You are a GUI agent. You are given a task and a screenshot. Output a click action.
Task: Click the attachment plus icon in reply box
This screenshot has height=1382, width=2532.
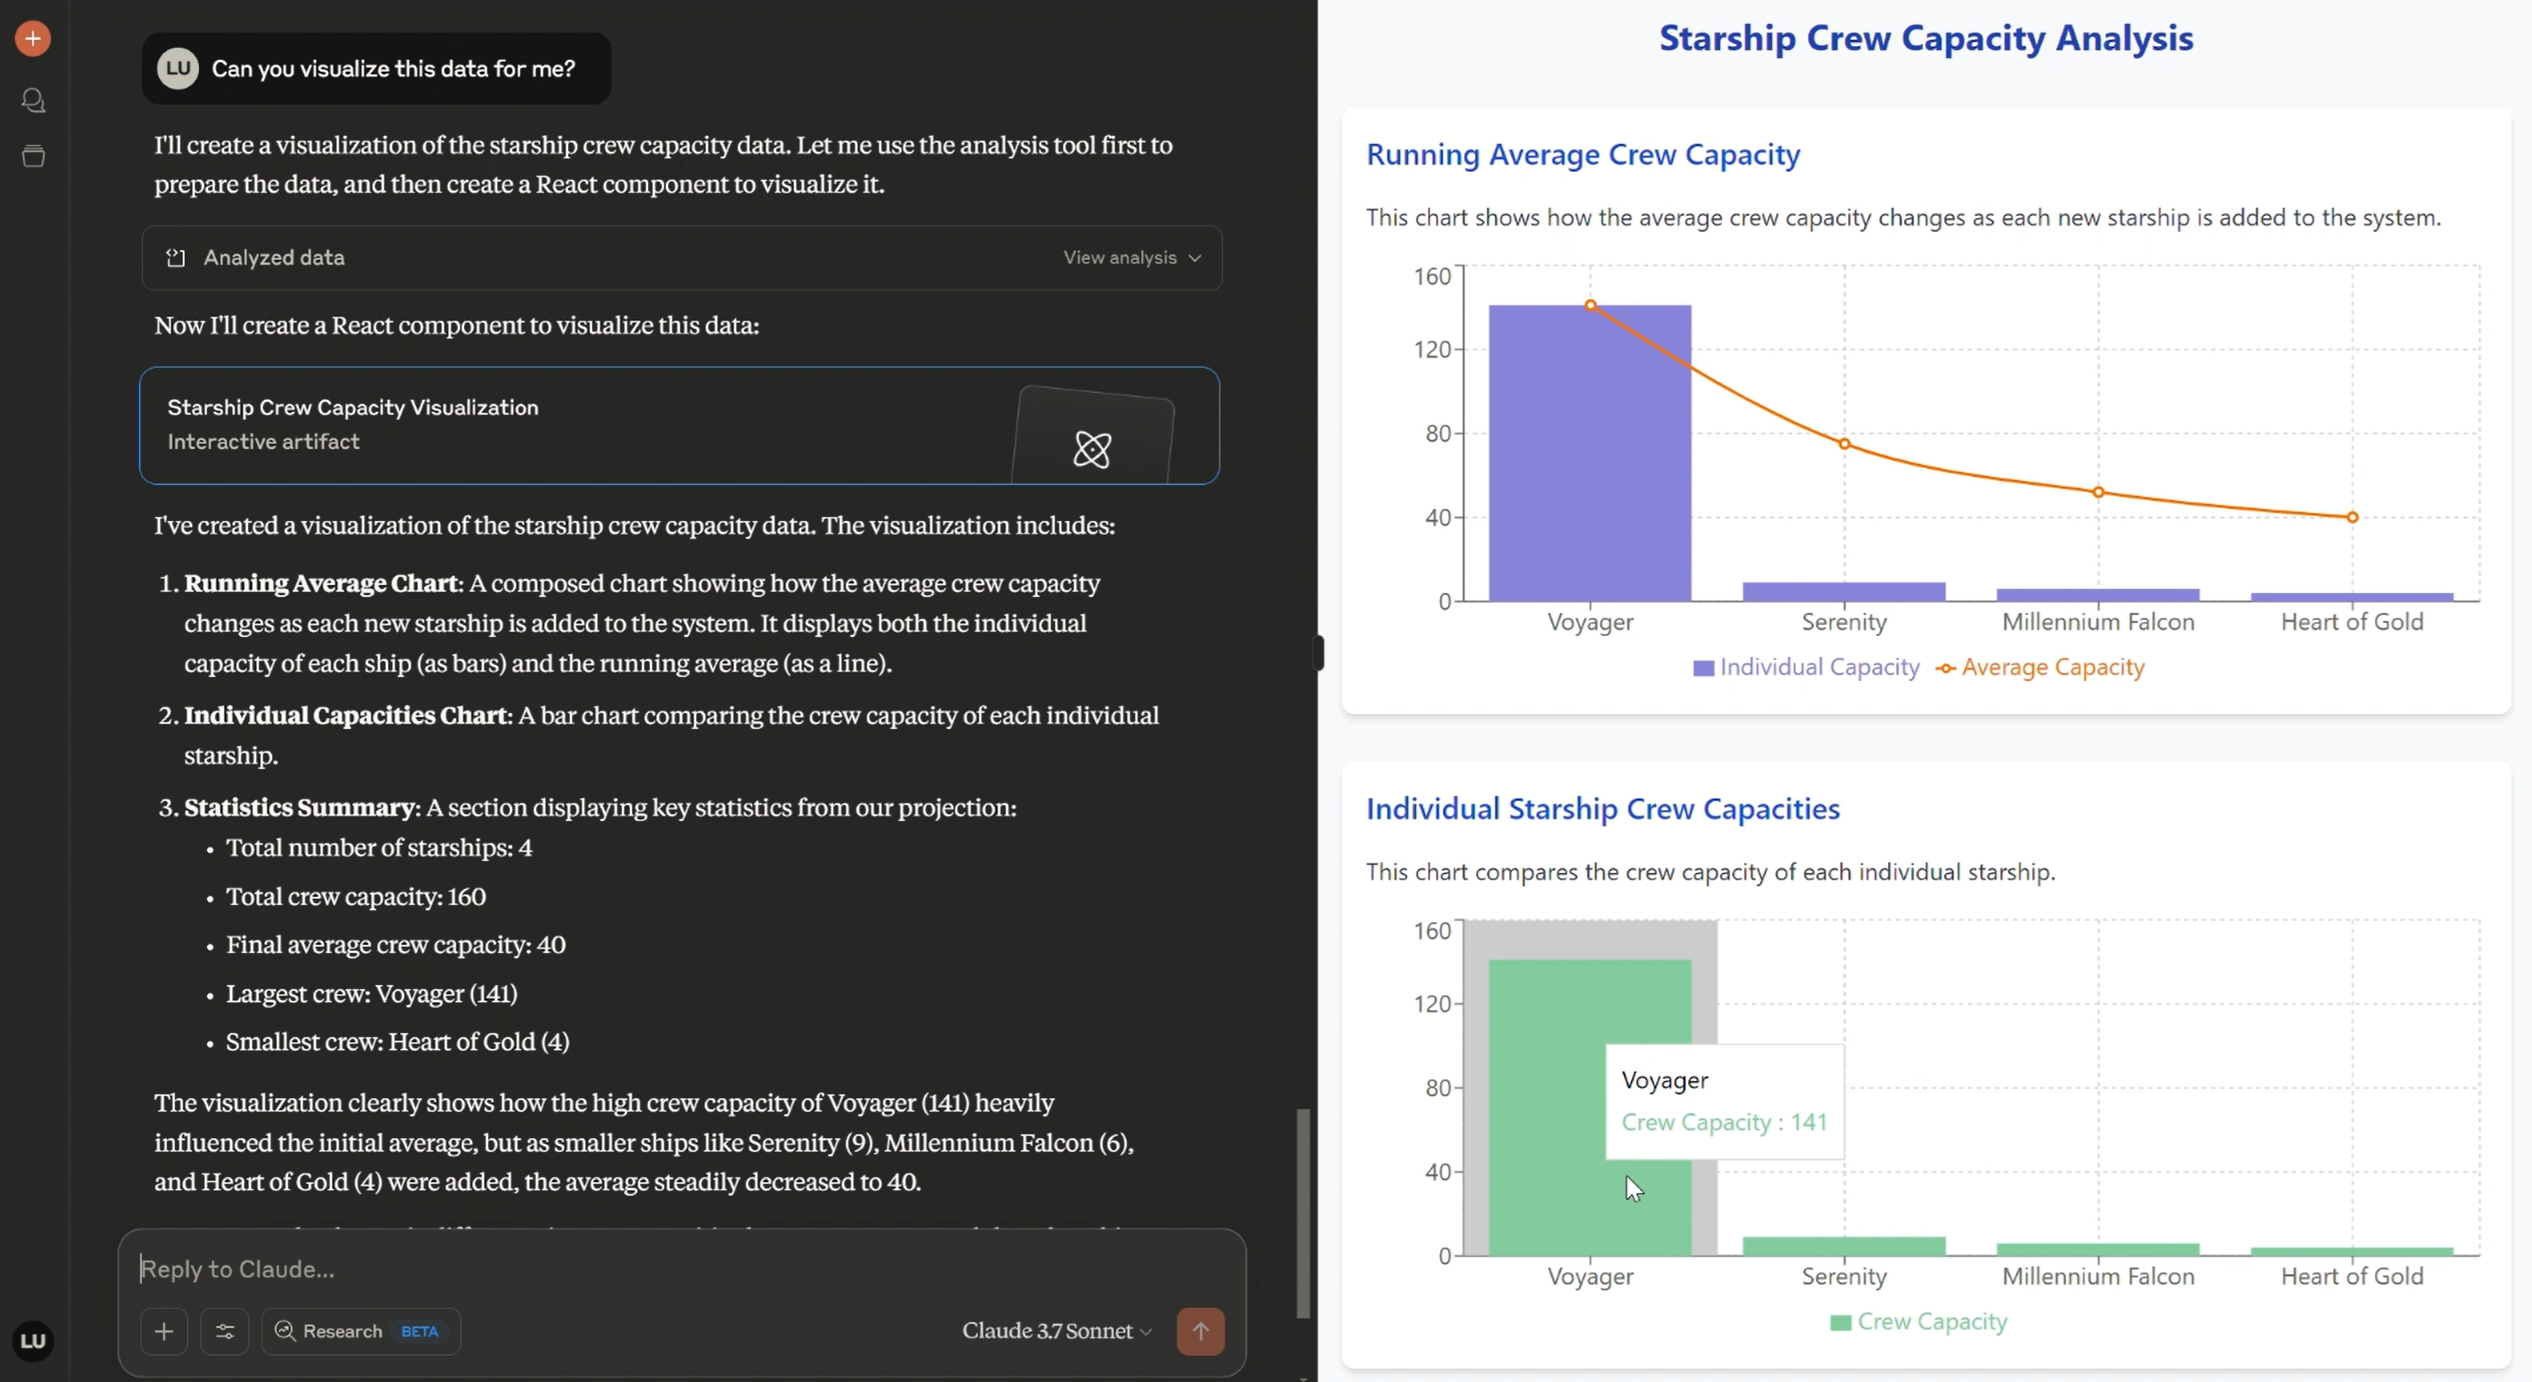coord(164,1331)
